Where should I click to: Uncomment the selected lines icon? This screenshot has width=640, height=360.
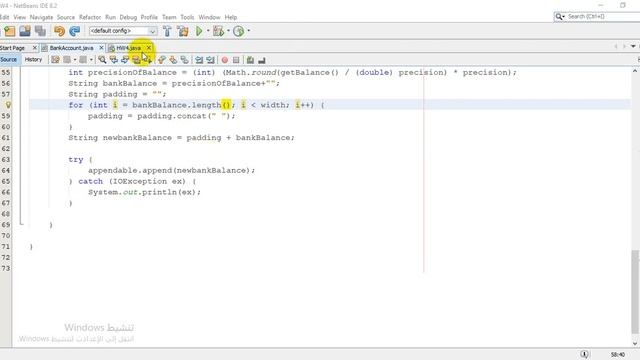coord(262,60)
